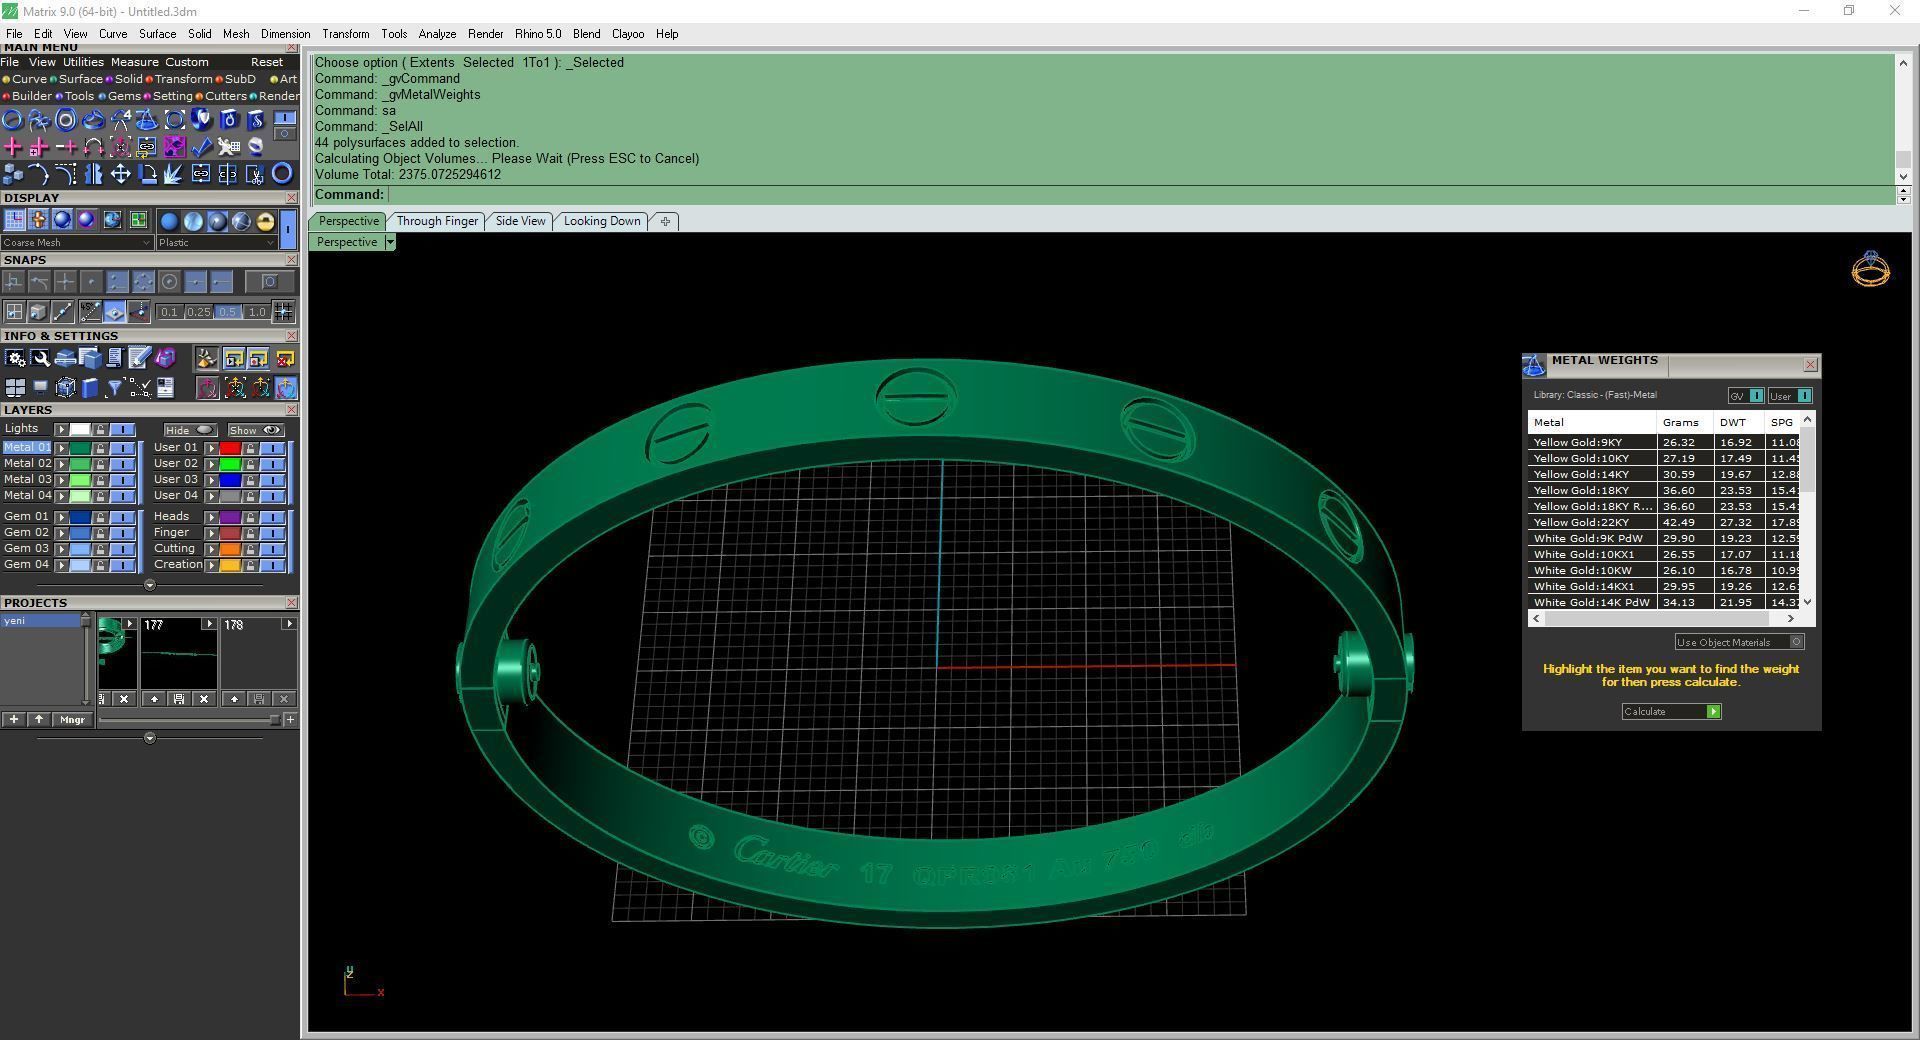The height and width of the screenshot is (1040, 1920).
Task: Switch to Looking Down viewport tab
Action: click(x=602, y=221)
